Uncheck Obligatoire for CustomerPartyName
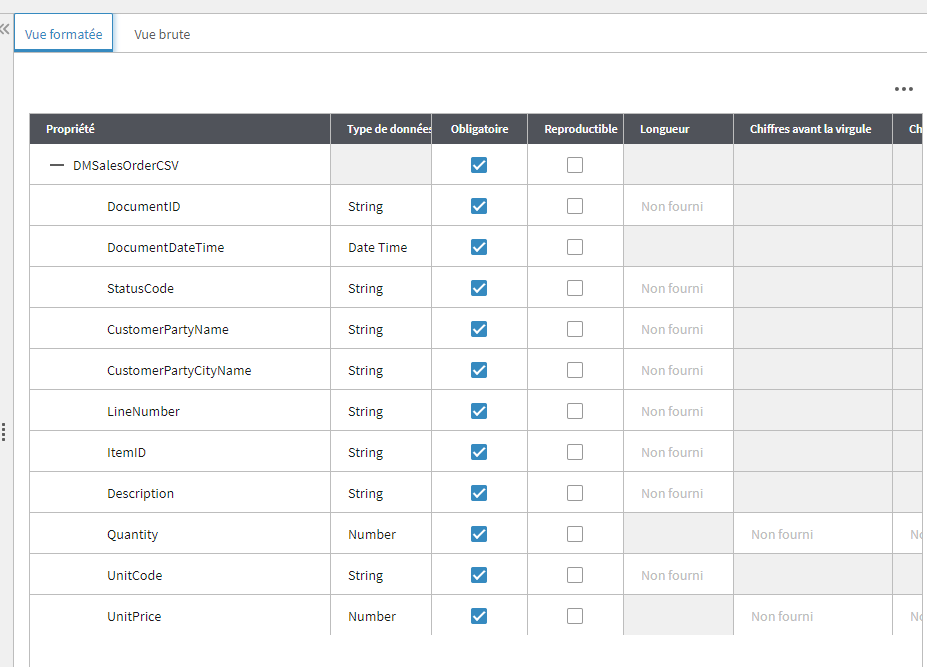The image size is (927, 667). point(479,329)
